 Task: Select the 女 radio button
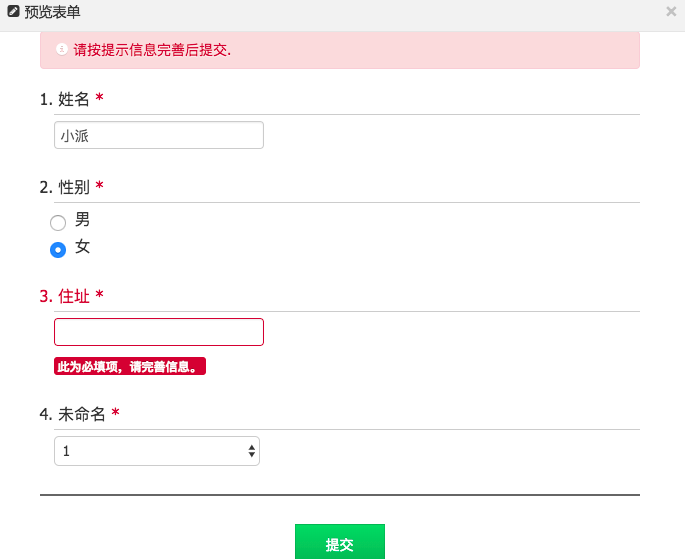click(58, 249)
